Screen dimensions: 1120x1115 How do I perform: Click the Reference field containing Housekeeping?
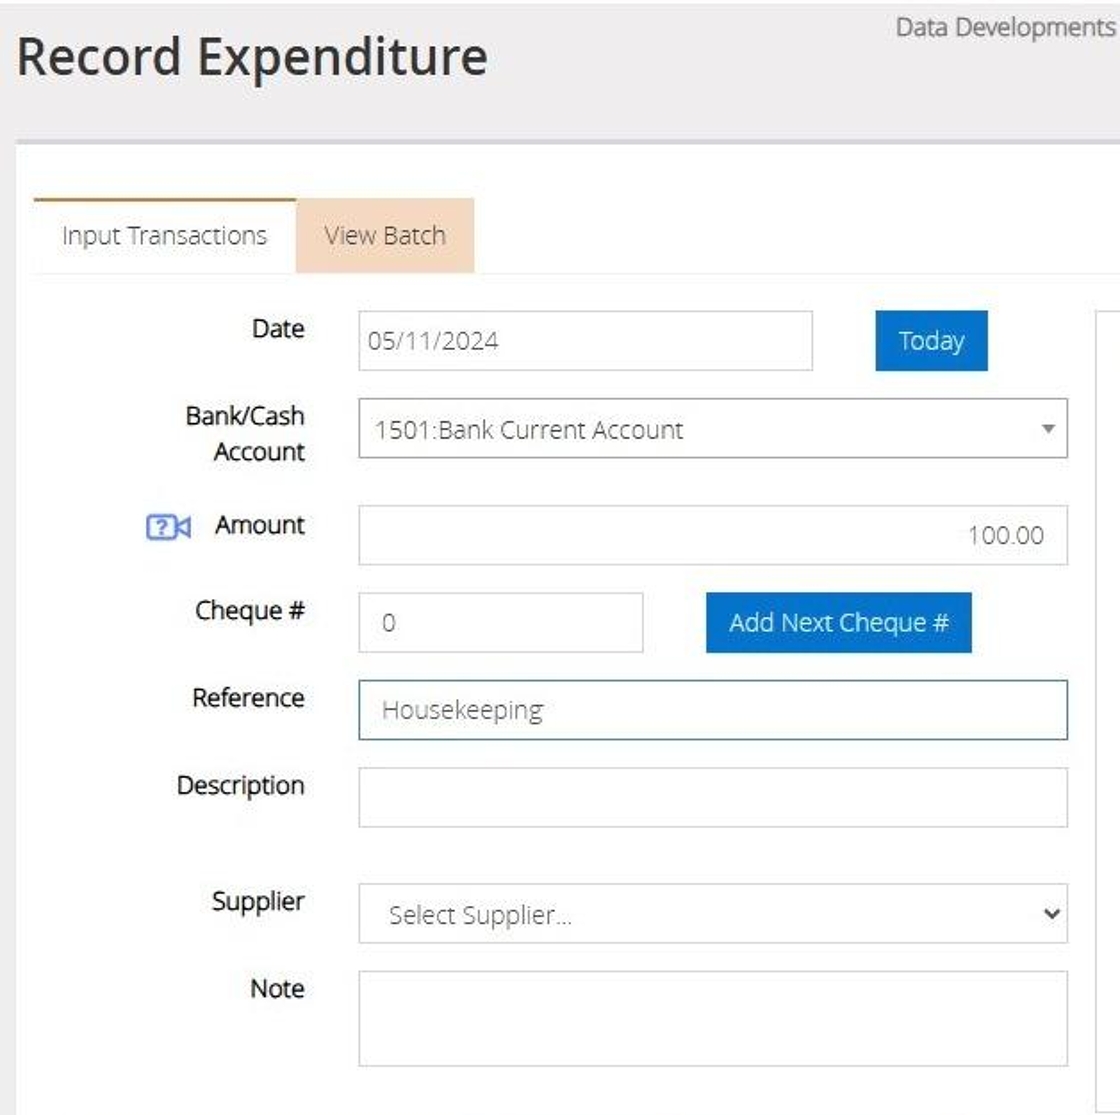(712, 710)
